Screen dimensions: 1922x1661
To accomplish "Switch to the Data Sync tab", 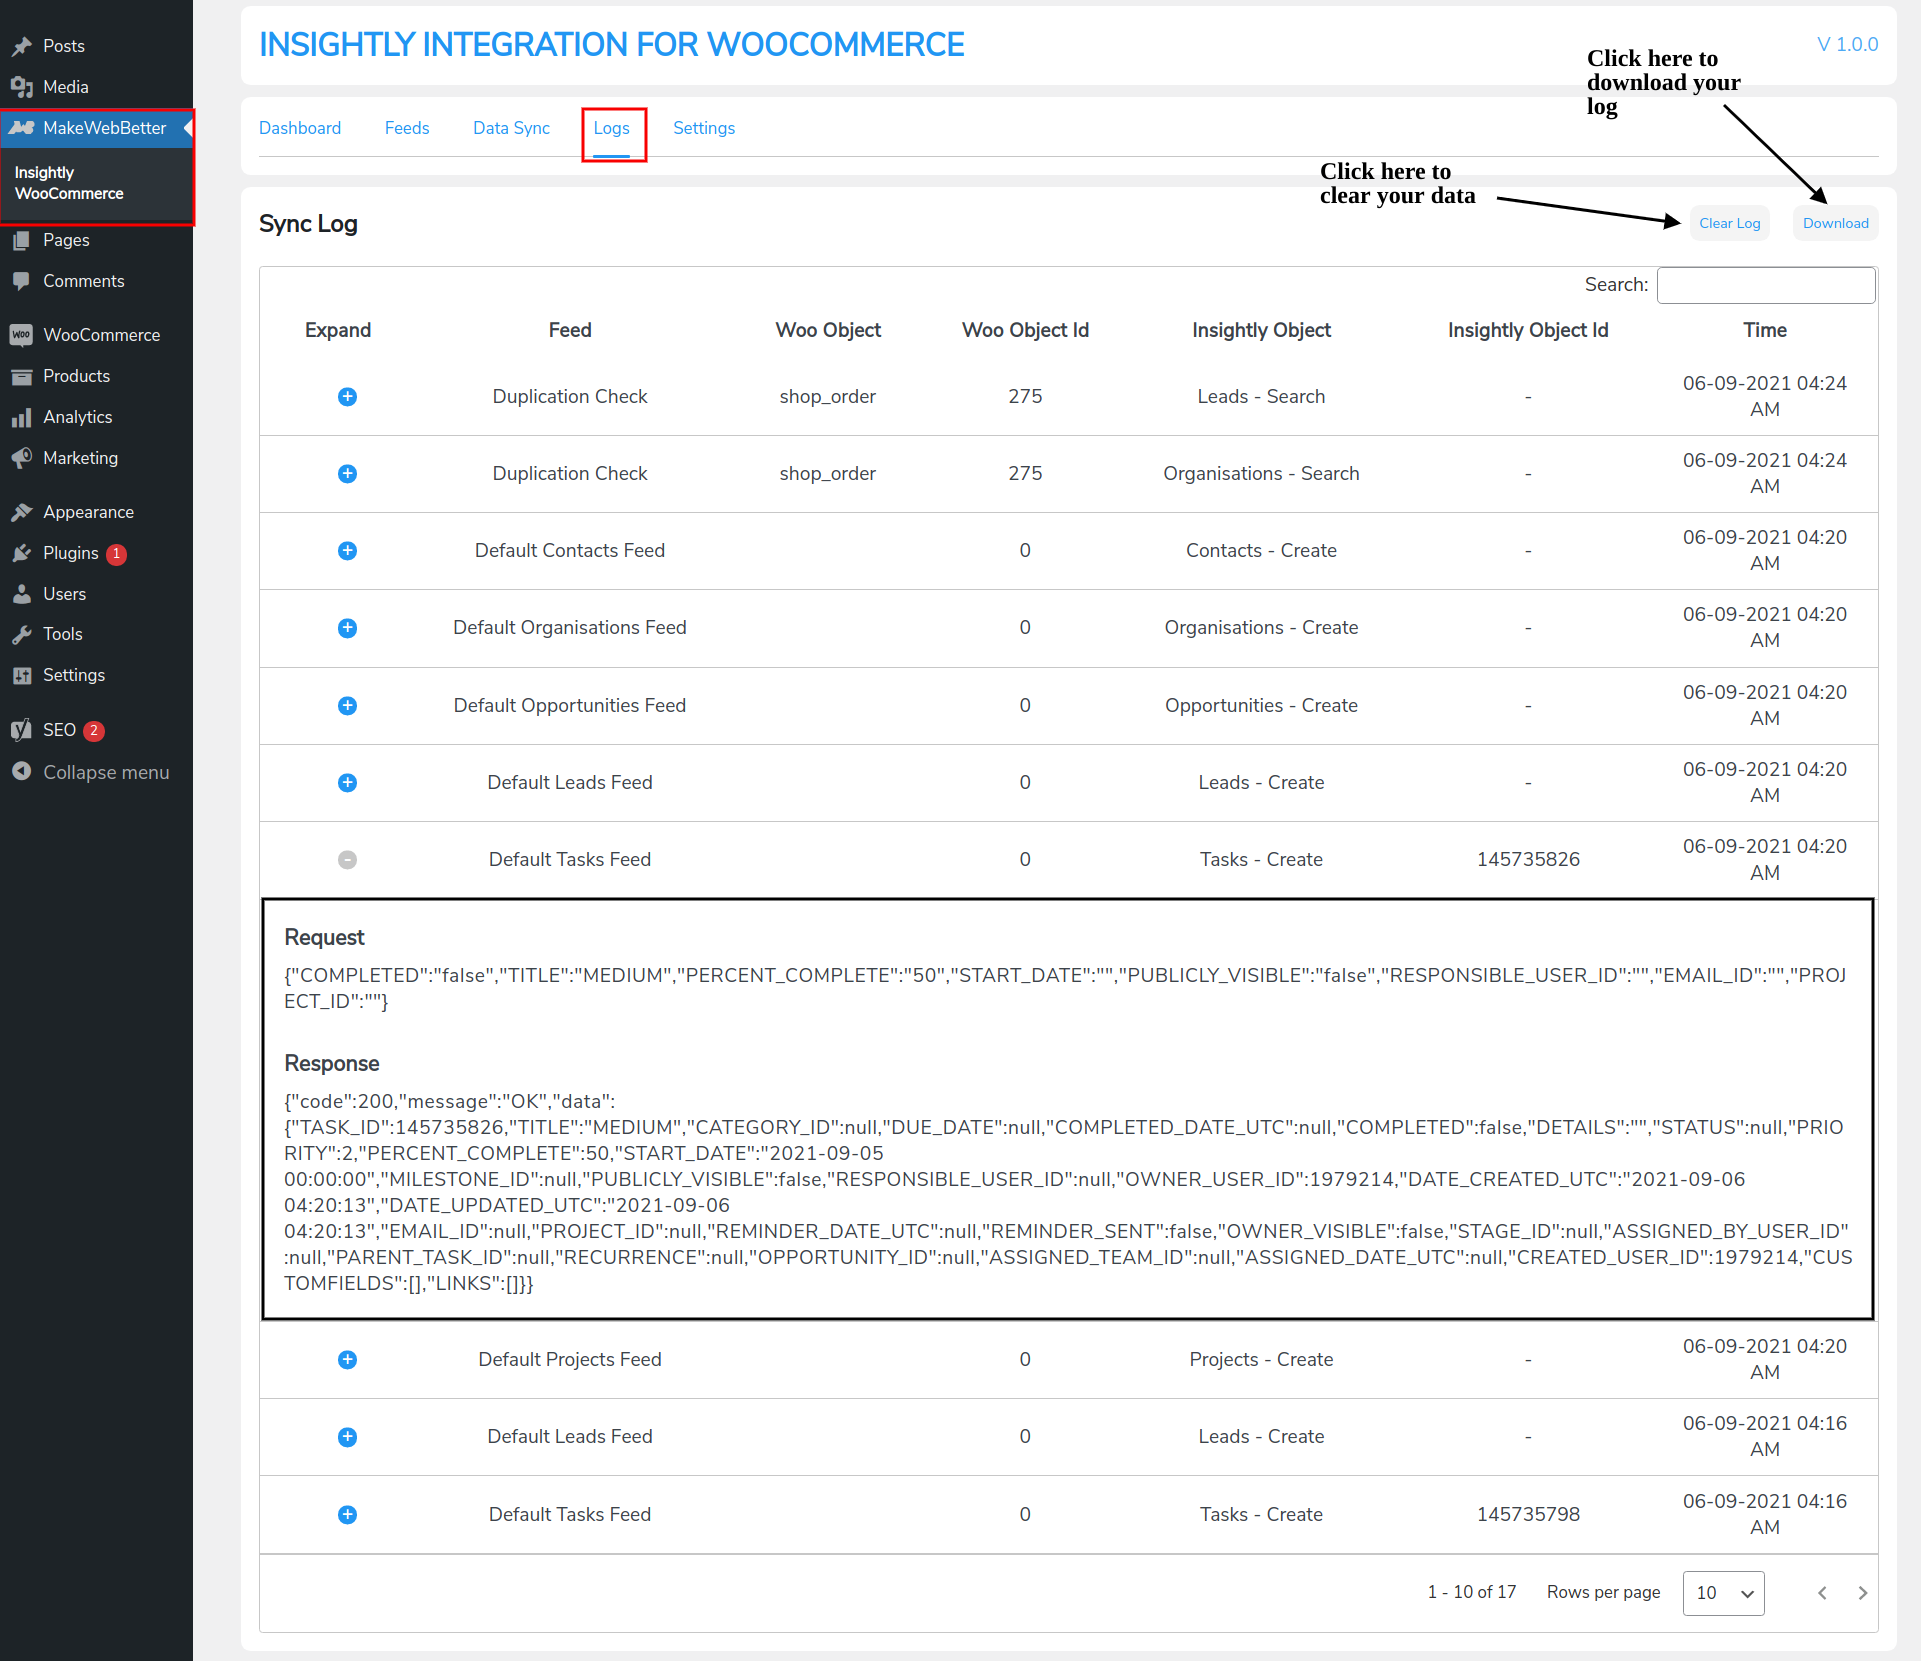I will [x=511, y=128].
